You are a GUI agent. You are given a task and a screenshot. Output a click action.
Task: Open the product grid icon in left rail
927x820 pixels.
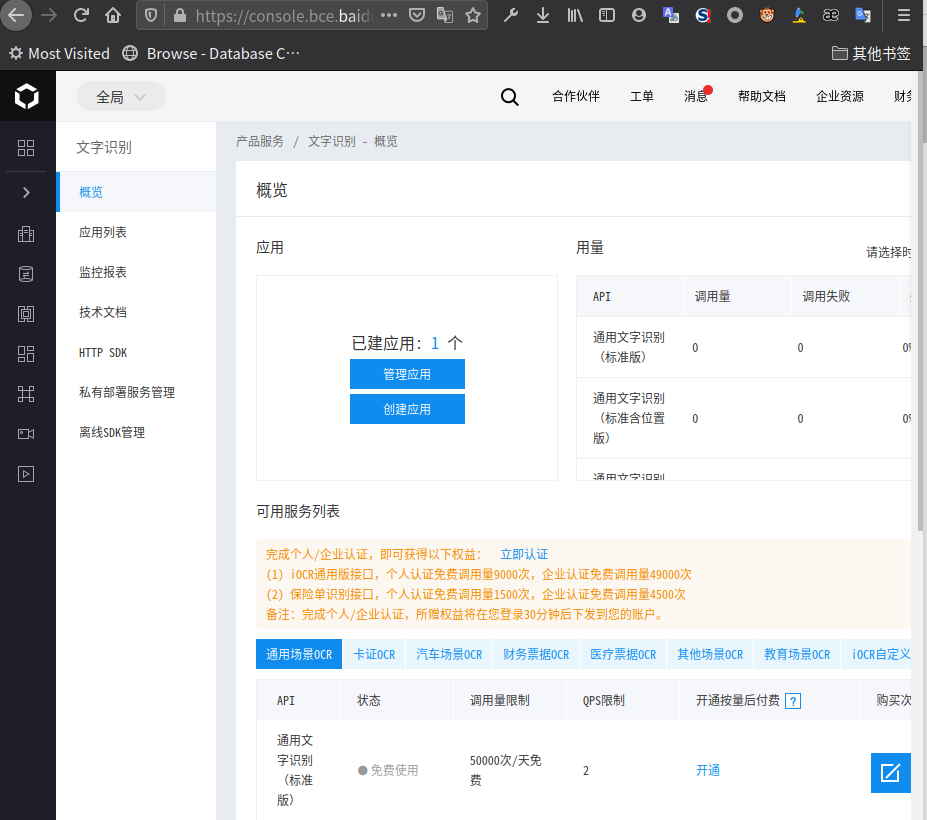point(26,148)
